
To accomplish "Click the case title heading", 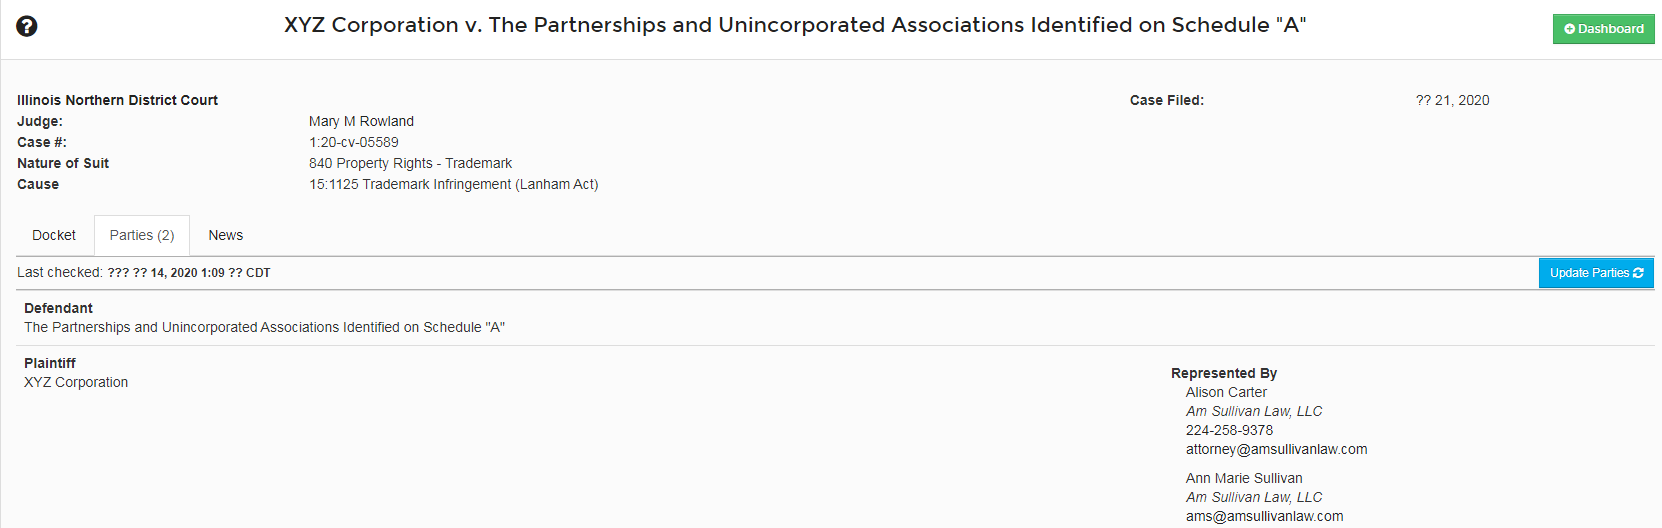I will point(795,25).
